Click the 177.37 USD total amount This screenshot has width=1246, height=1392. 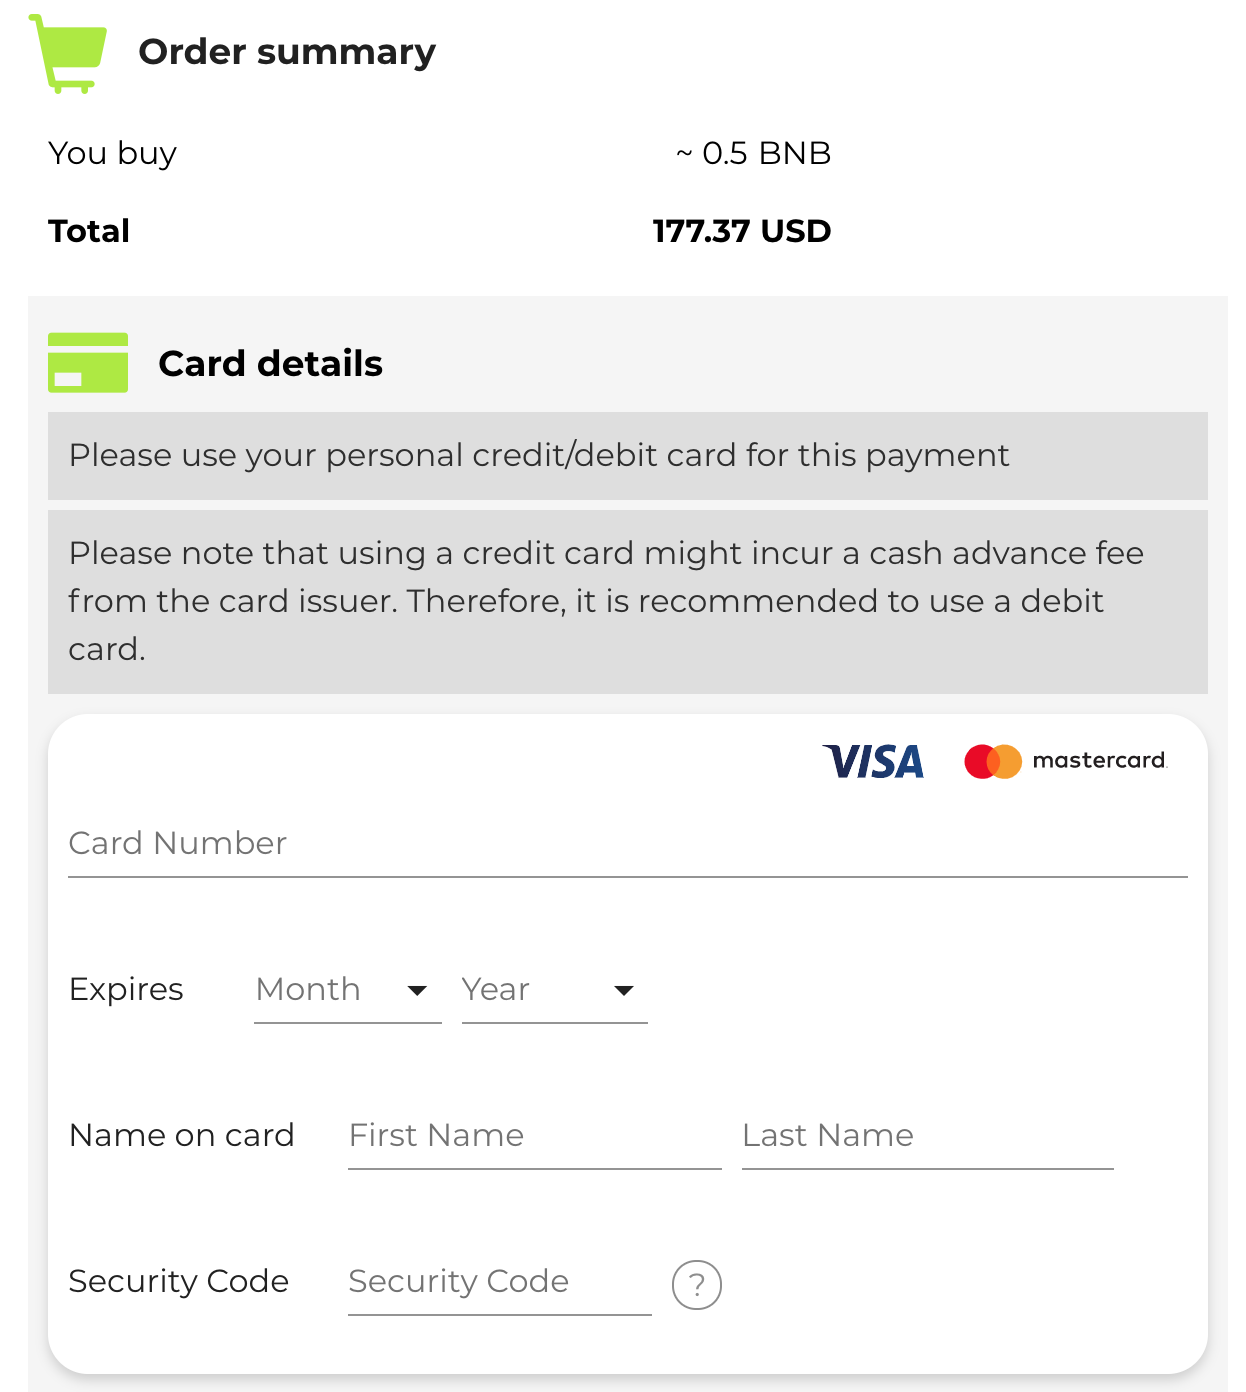pos(741,231)
